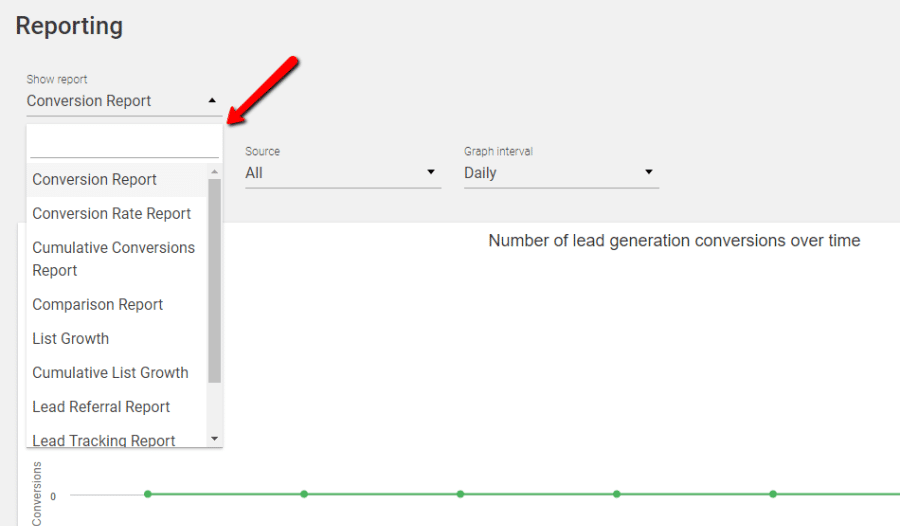Click the dropdown list scroll up arrow
The height and width of the screenshot is (526, 900).
coord(215,172)
